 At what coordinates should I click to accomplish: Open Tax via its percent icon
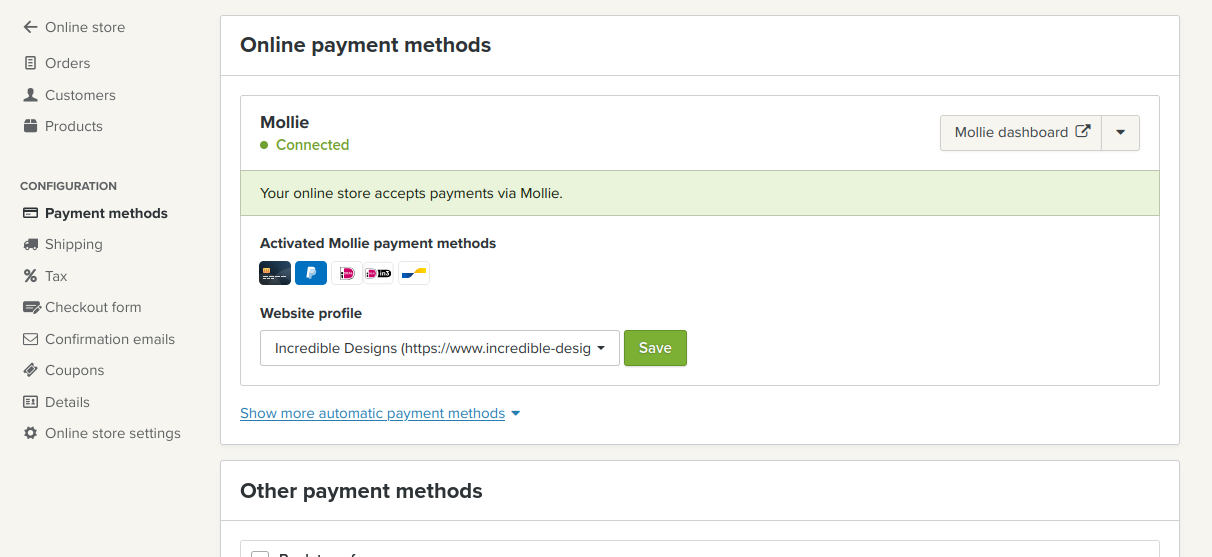tap(30, 276)
